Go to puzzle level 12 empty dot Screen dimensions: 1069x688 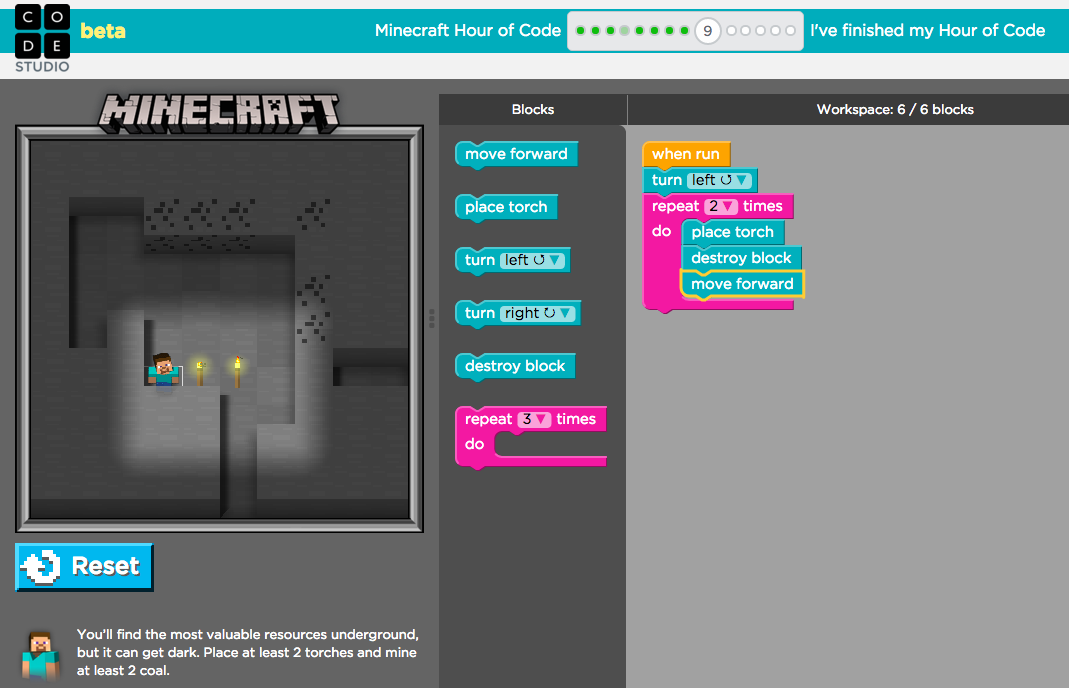click(x=761, y=31)
